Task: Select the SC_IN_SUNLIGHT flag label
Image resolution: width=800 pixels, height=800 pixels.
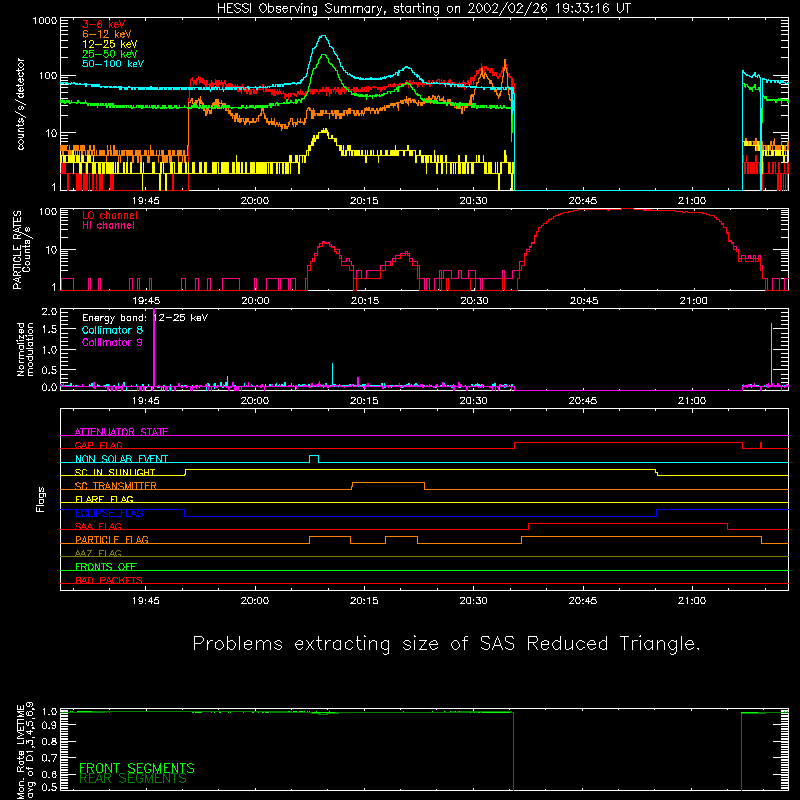Action: 115,472
